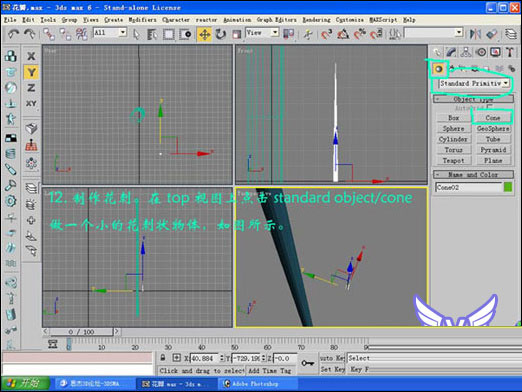Toggle the Window/Crossing selection icon

click(x=185, y=34)
